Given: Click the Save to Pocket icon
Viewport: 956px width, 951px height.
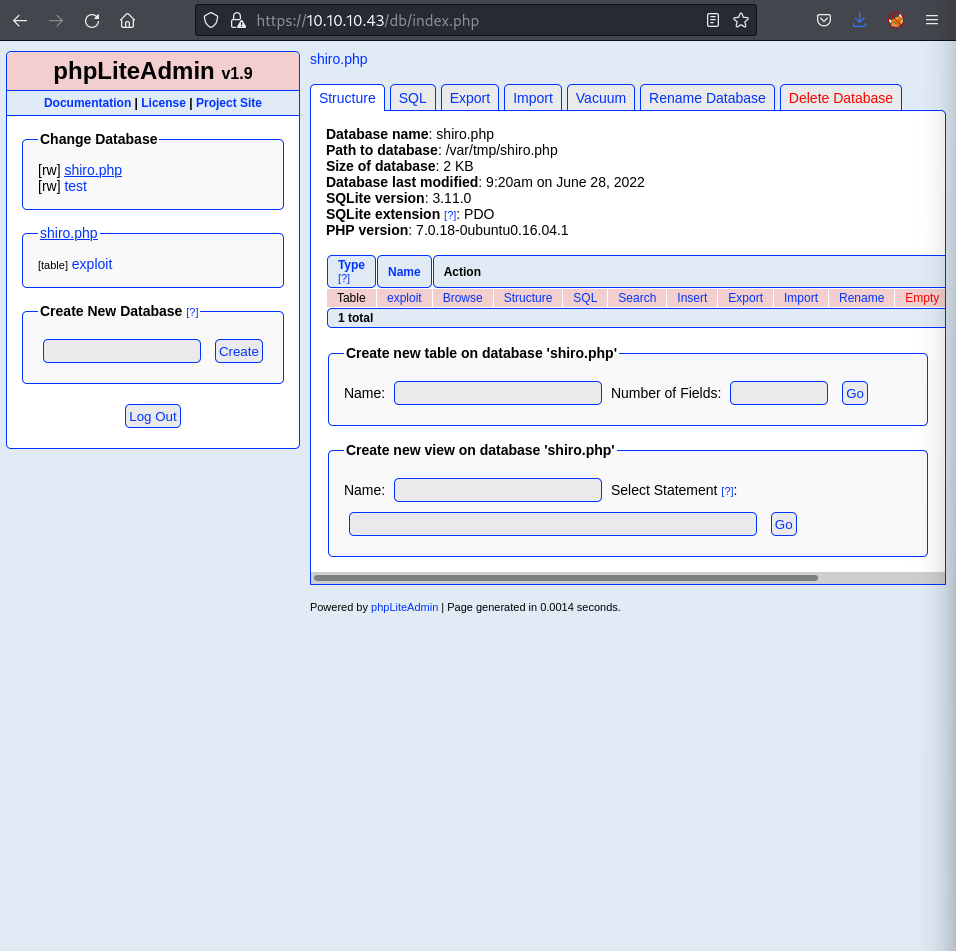Looking at the screenshot, I should coord(823,20).
